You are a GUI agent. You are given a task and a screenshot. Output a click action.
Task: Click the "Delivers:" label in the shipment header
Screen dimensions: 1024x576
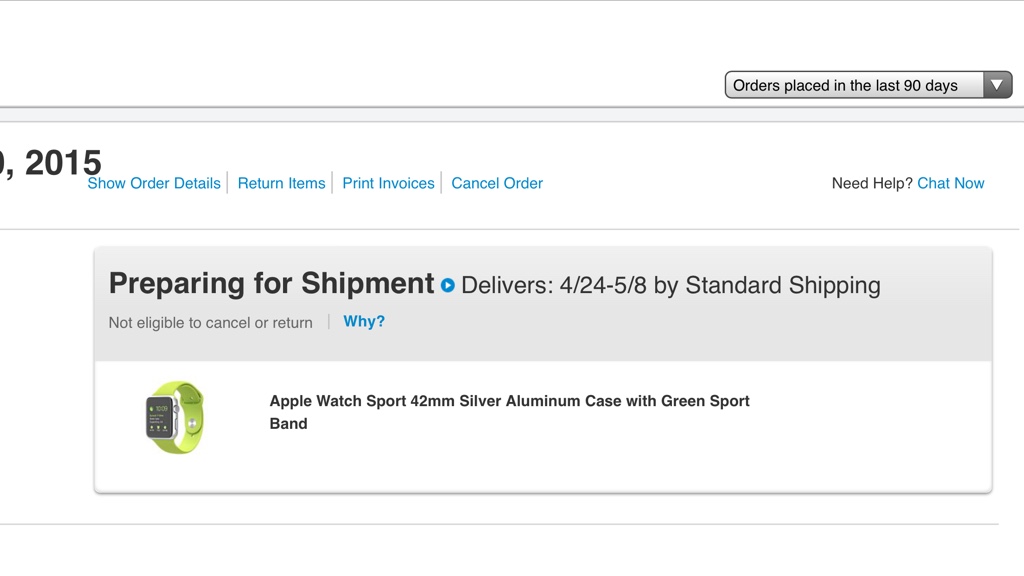coord(506,285)
